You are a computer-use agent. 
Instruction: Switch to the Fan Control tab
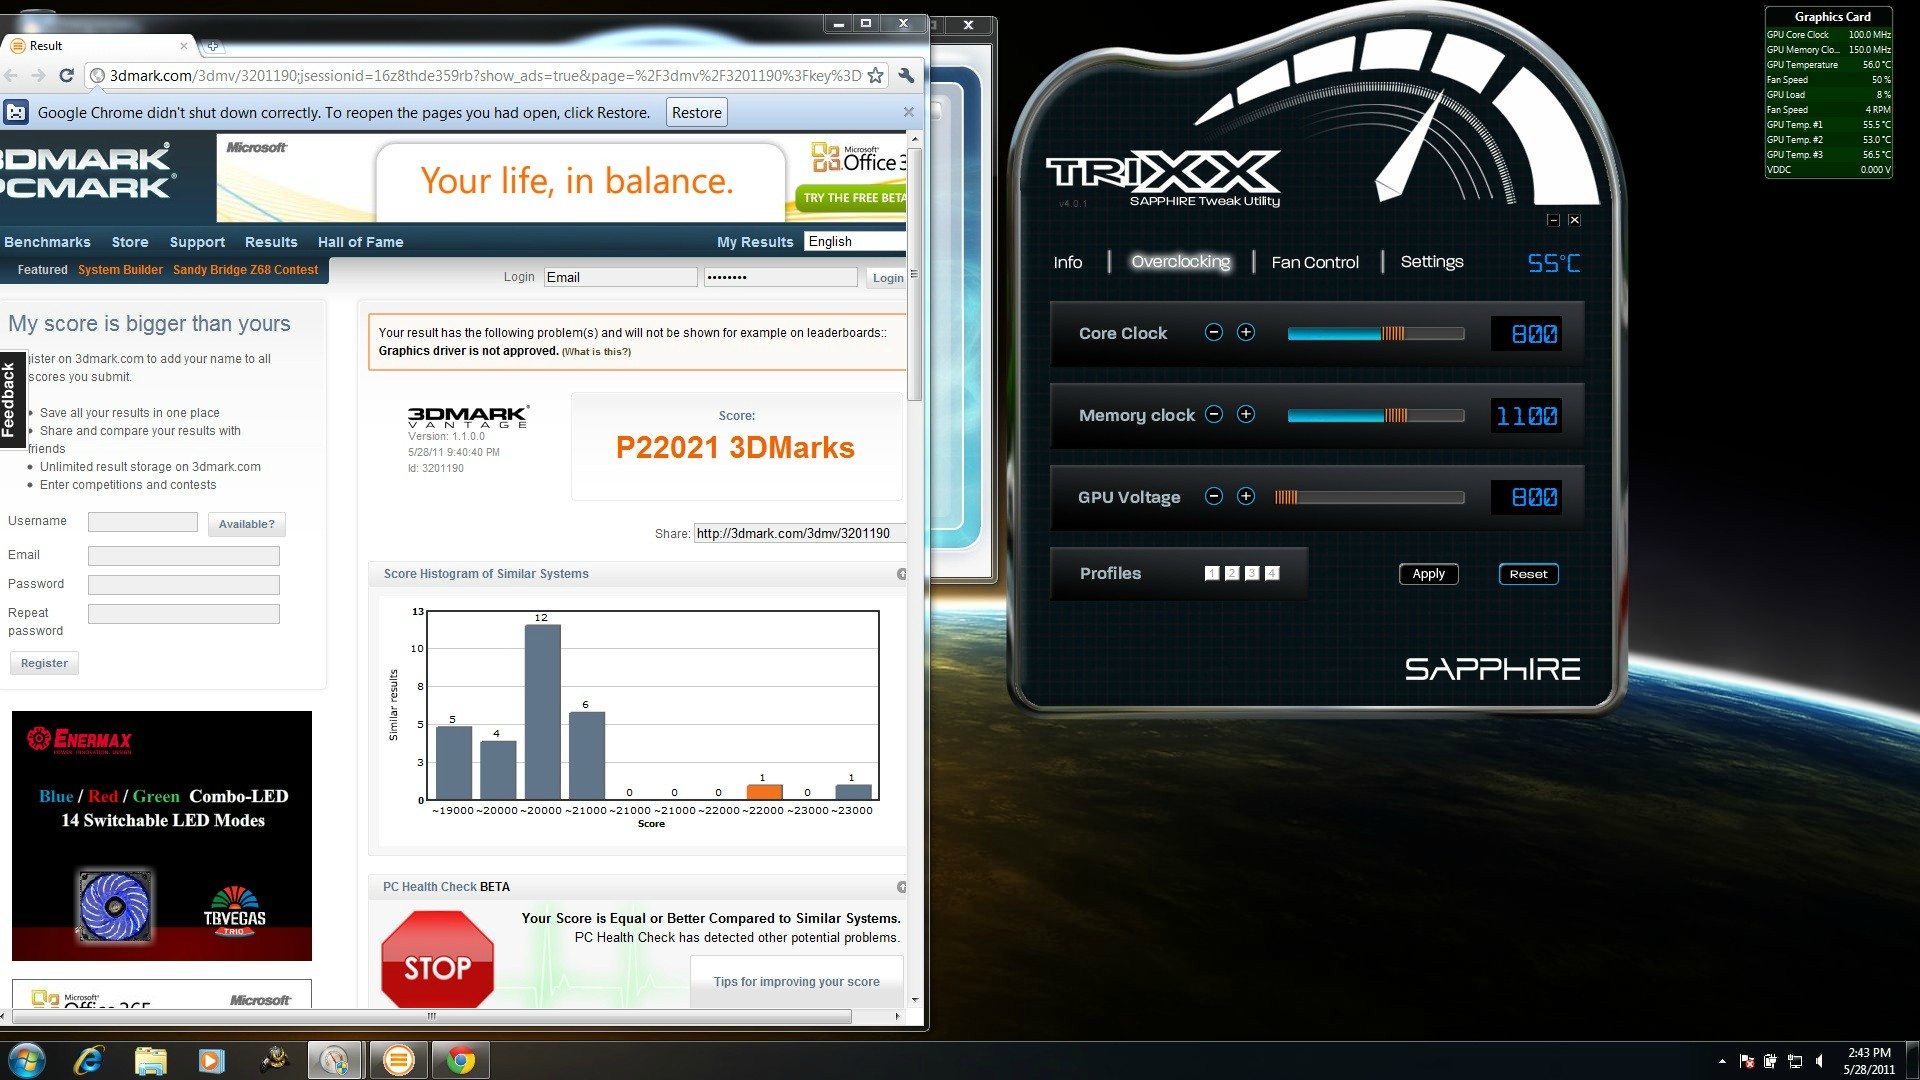click(1315, 262)
